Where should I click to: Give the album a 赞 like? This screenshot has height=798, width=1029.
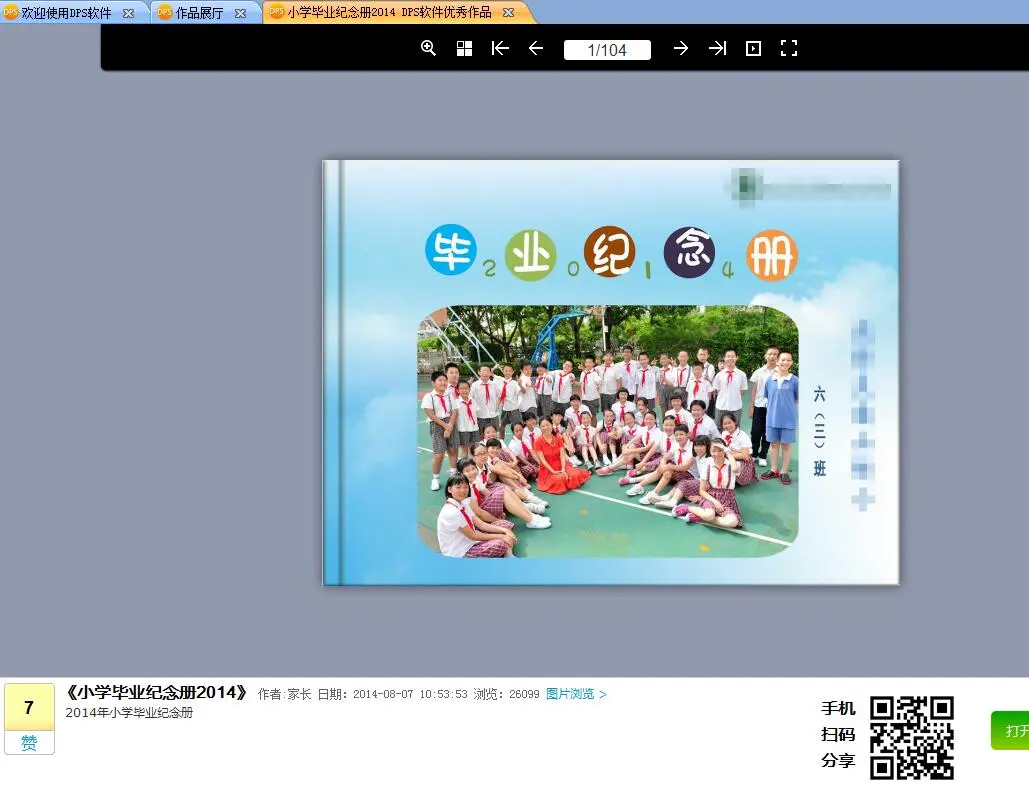[28, 742]
